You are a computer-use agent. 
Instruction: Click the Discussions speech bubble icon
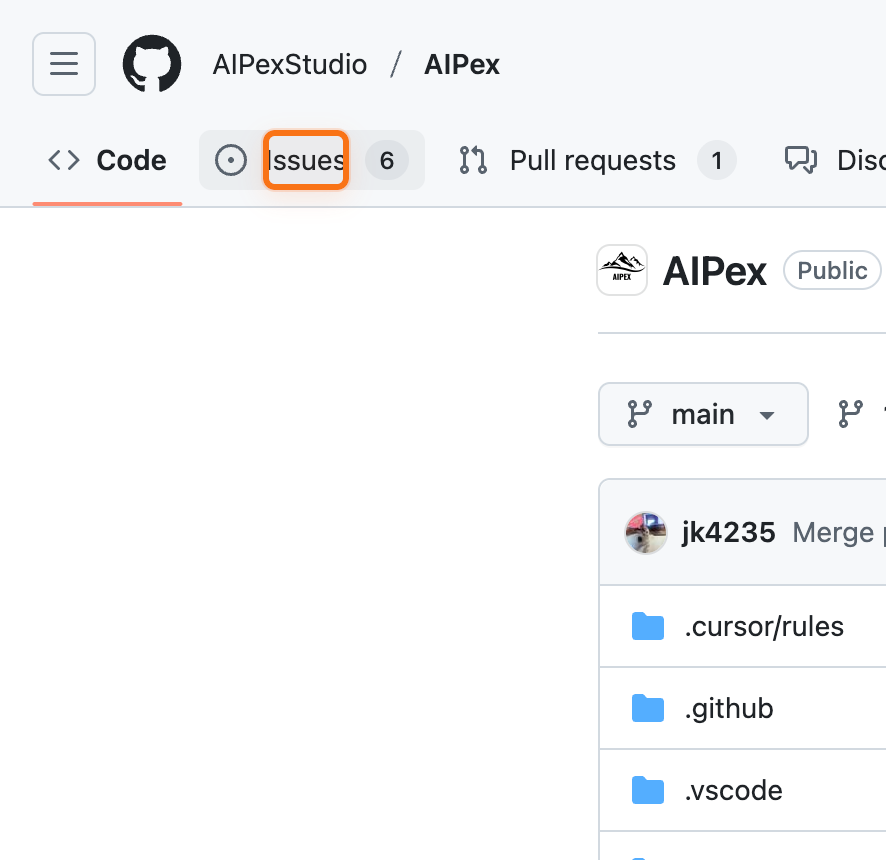coord(801,160)
